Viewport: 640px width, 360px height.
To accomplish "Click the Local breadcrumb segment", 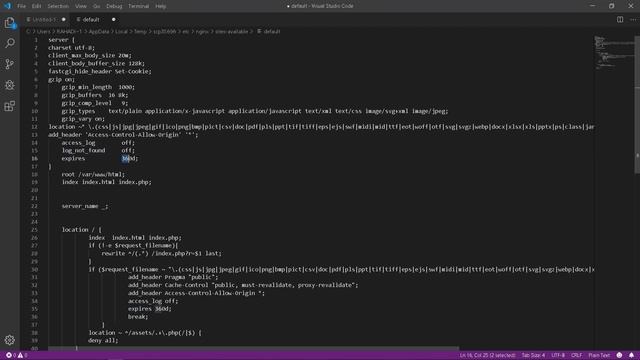I will tap(121, 31).
